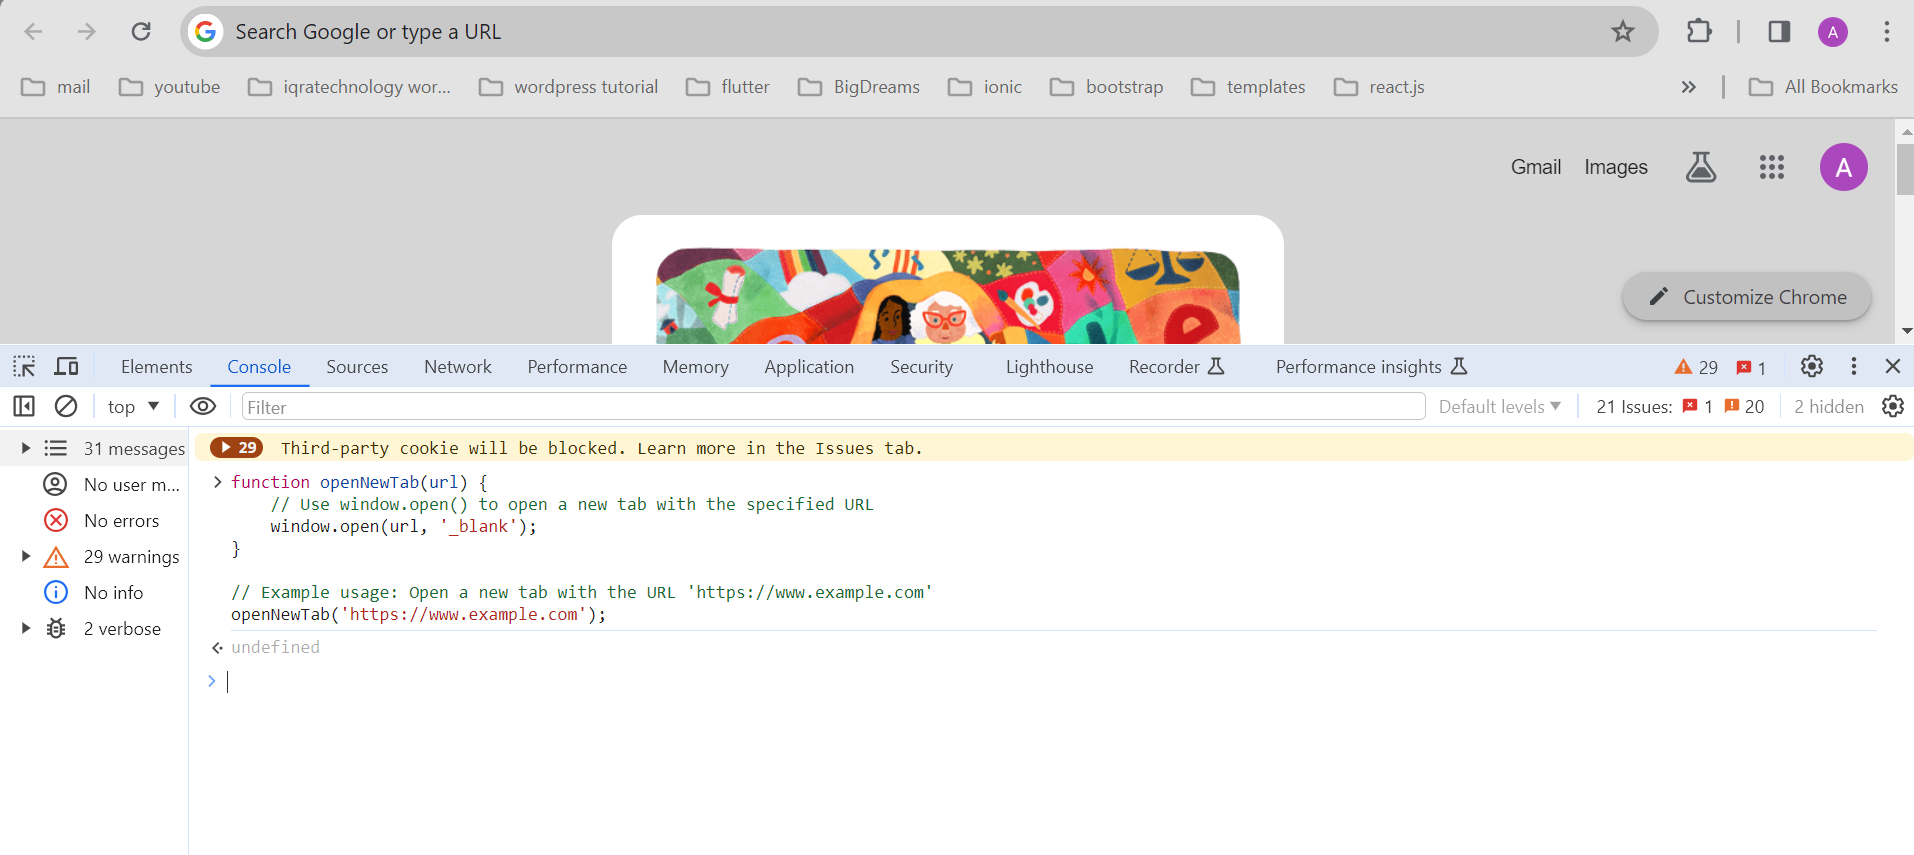Toggle the device toolbar icon
Screen dimensions: 1914x855
click(x=66, y=367)
